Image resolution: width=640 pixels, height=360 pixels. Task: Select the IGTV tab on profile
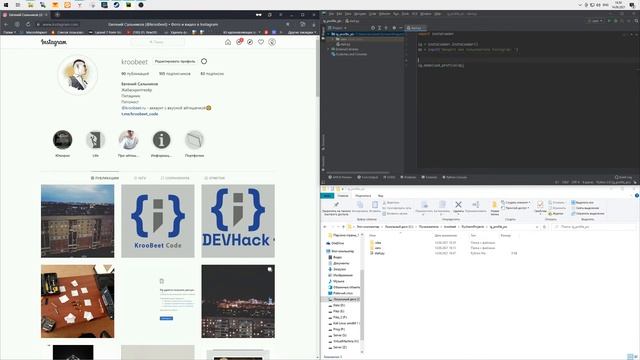(140, 178)
